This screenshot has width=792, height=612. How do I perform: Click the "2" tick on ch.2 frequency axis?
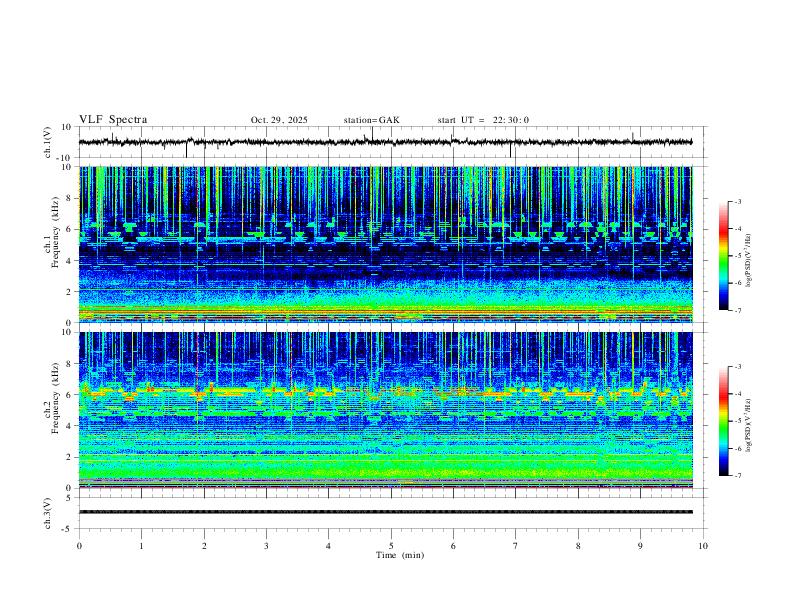point(70,457)
